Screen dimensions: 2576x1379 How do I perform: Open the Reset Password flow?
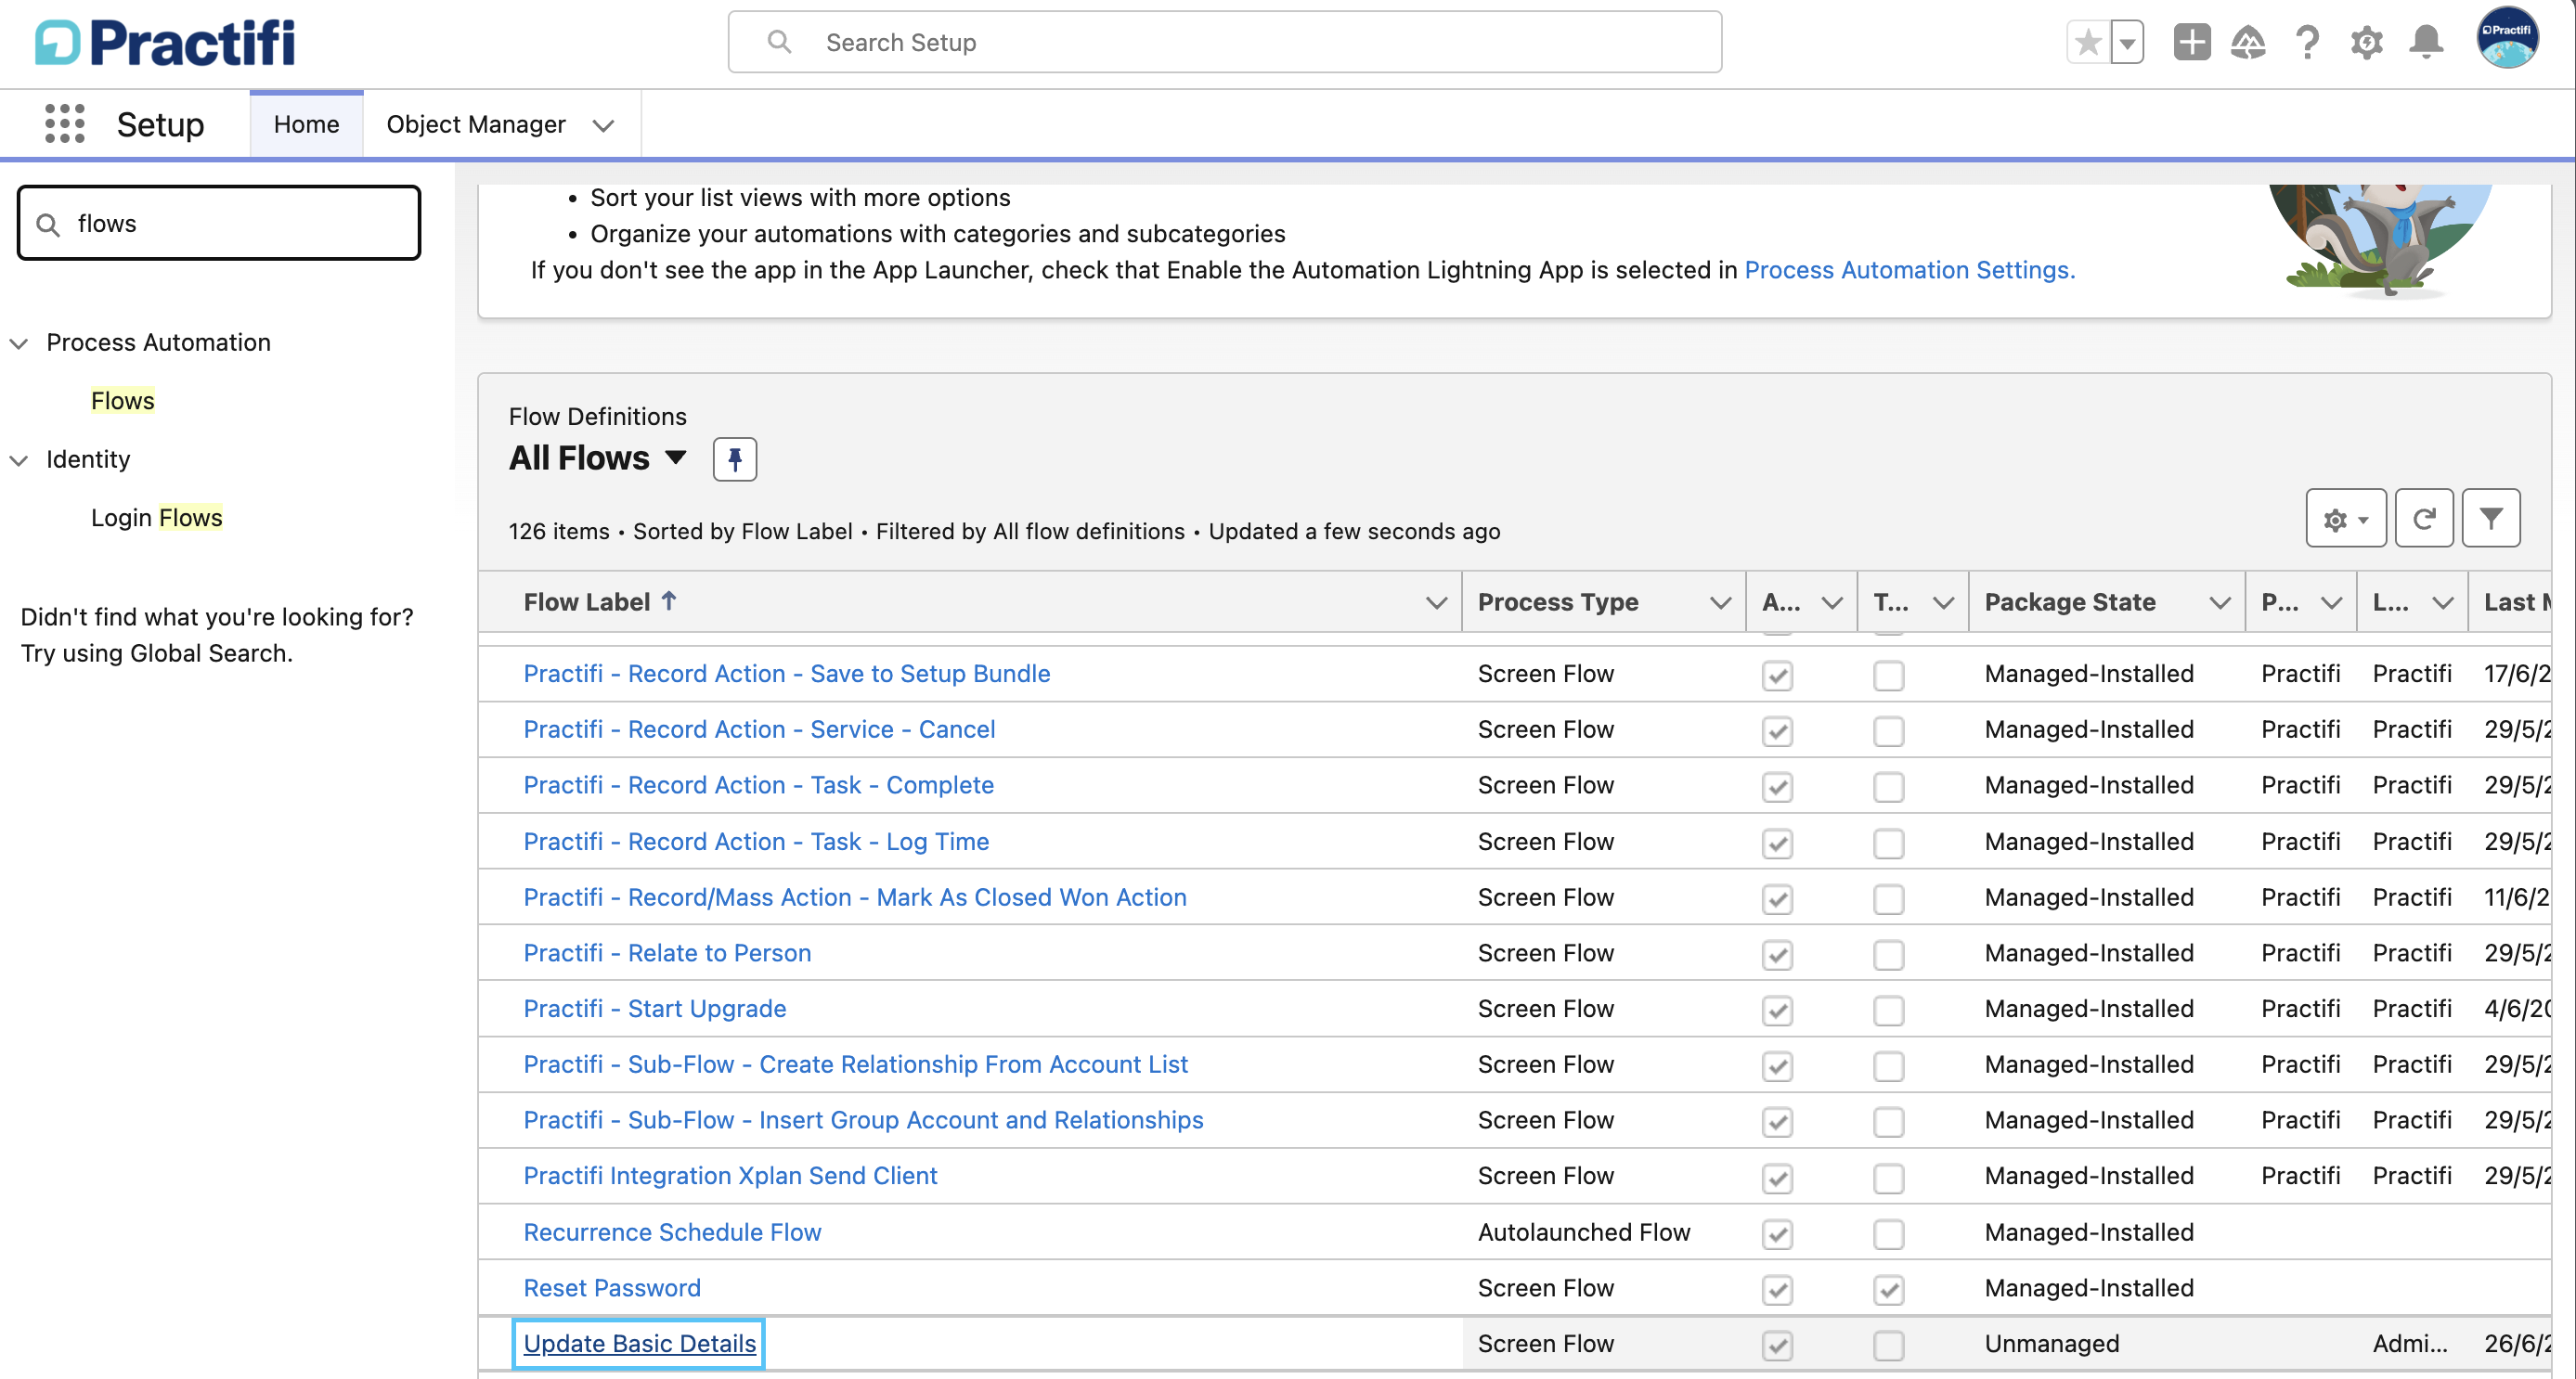[612, 1288]
